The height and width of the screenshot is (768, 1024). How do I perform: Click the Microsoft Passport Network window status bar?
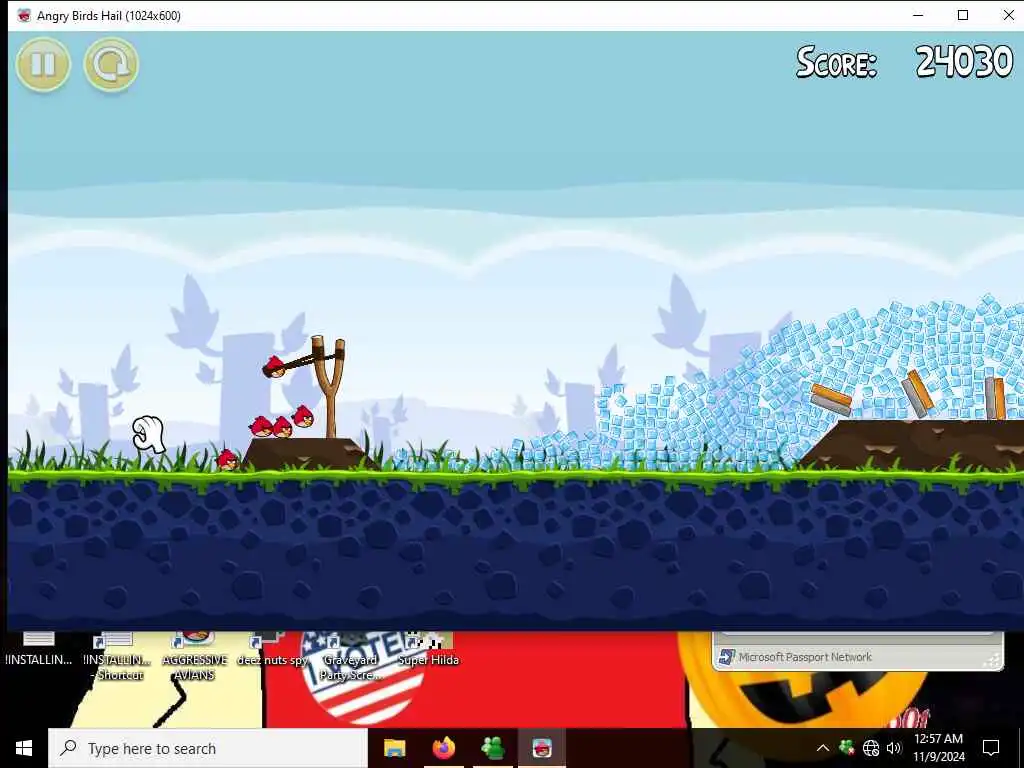click(x=858, y=657)
